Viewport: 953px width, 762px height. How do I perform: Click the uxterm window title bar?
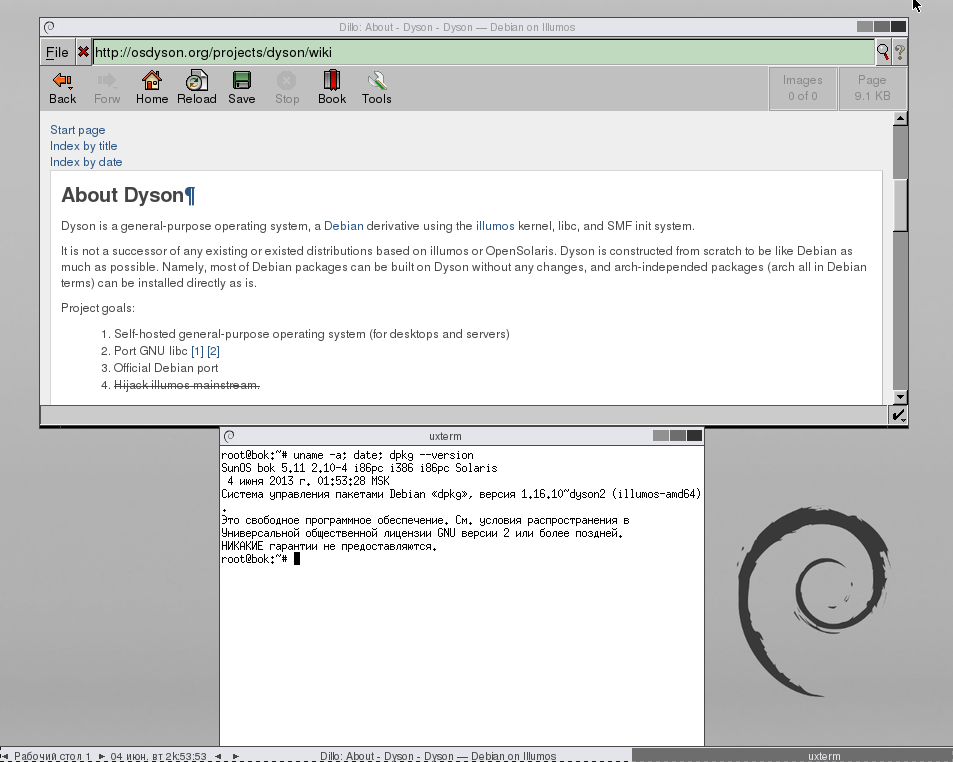[445, 436]
